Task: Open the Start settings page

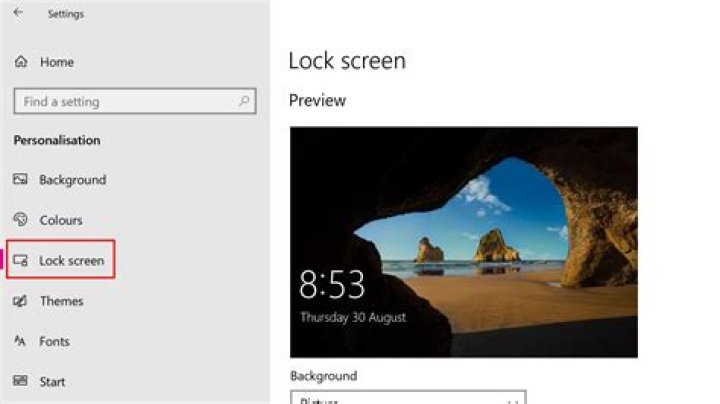Action: [x=52, y=381]
